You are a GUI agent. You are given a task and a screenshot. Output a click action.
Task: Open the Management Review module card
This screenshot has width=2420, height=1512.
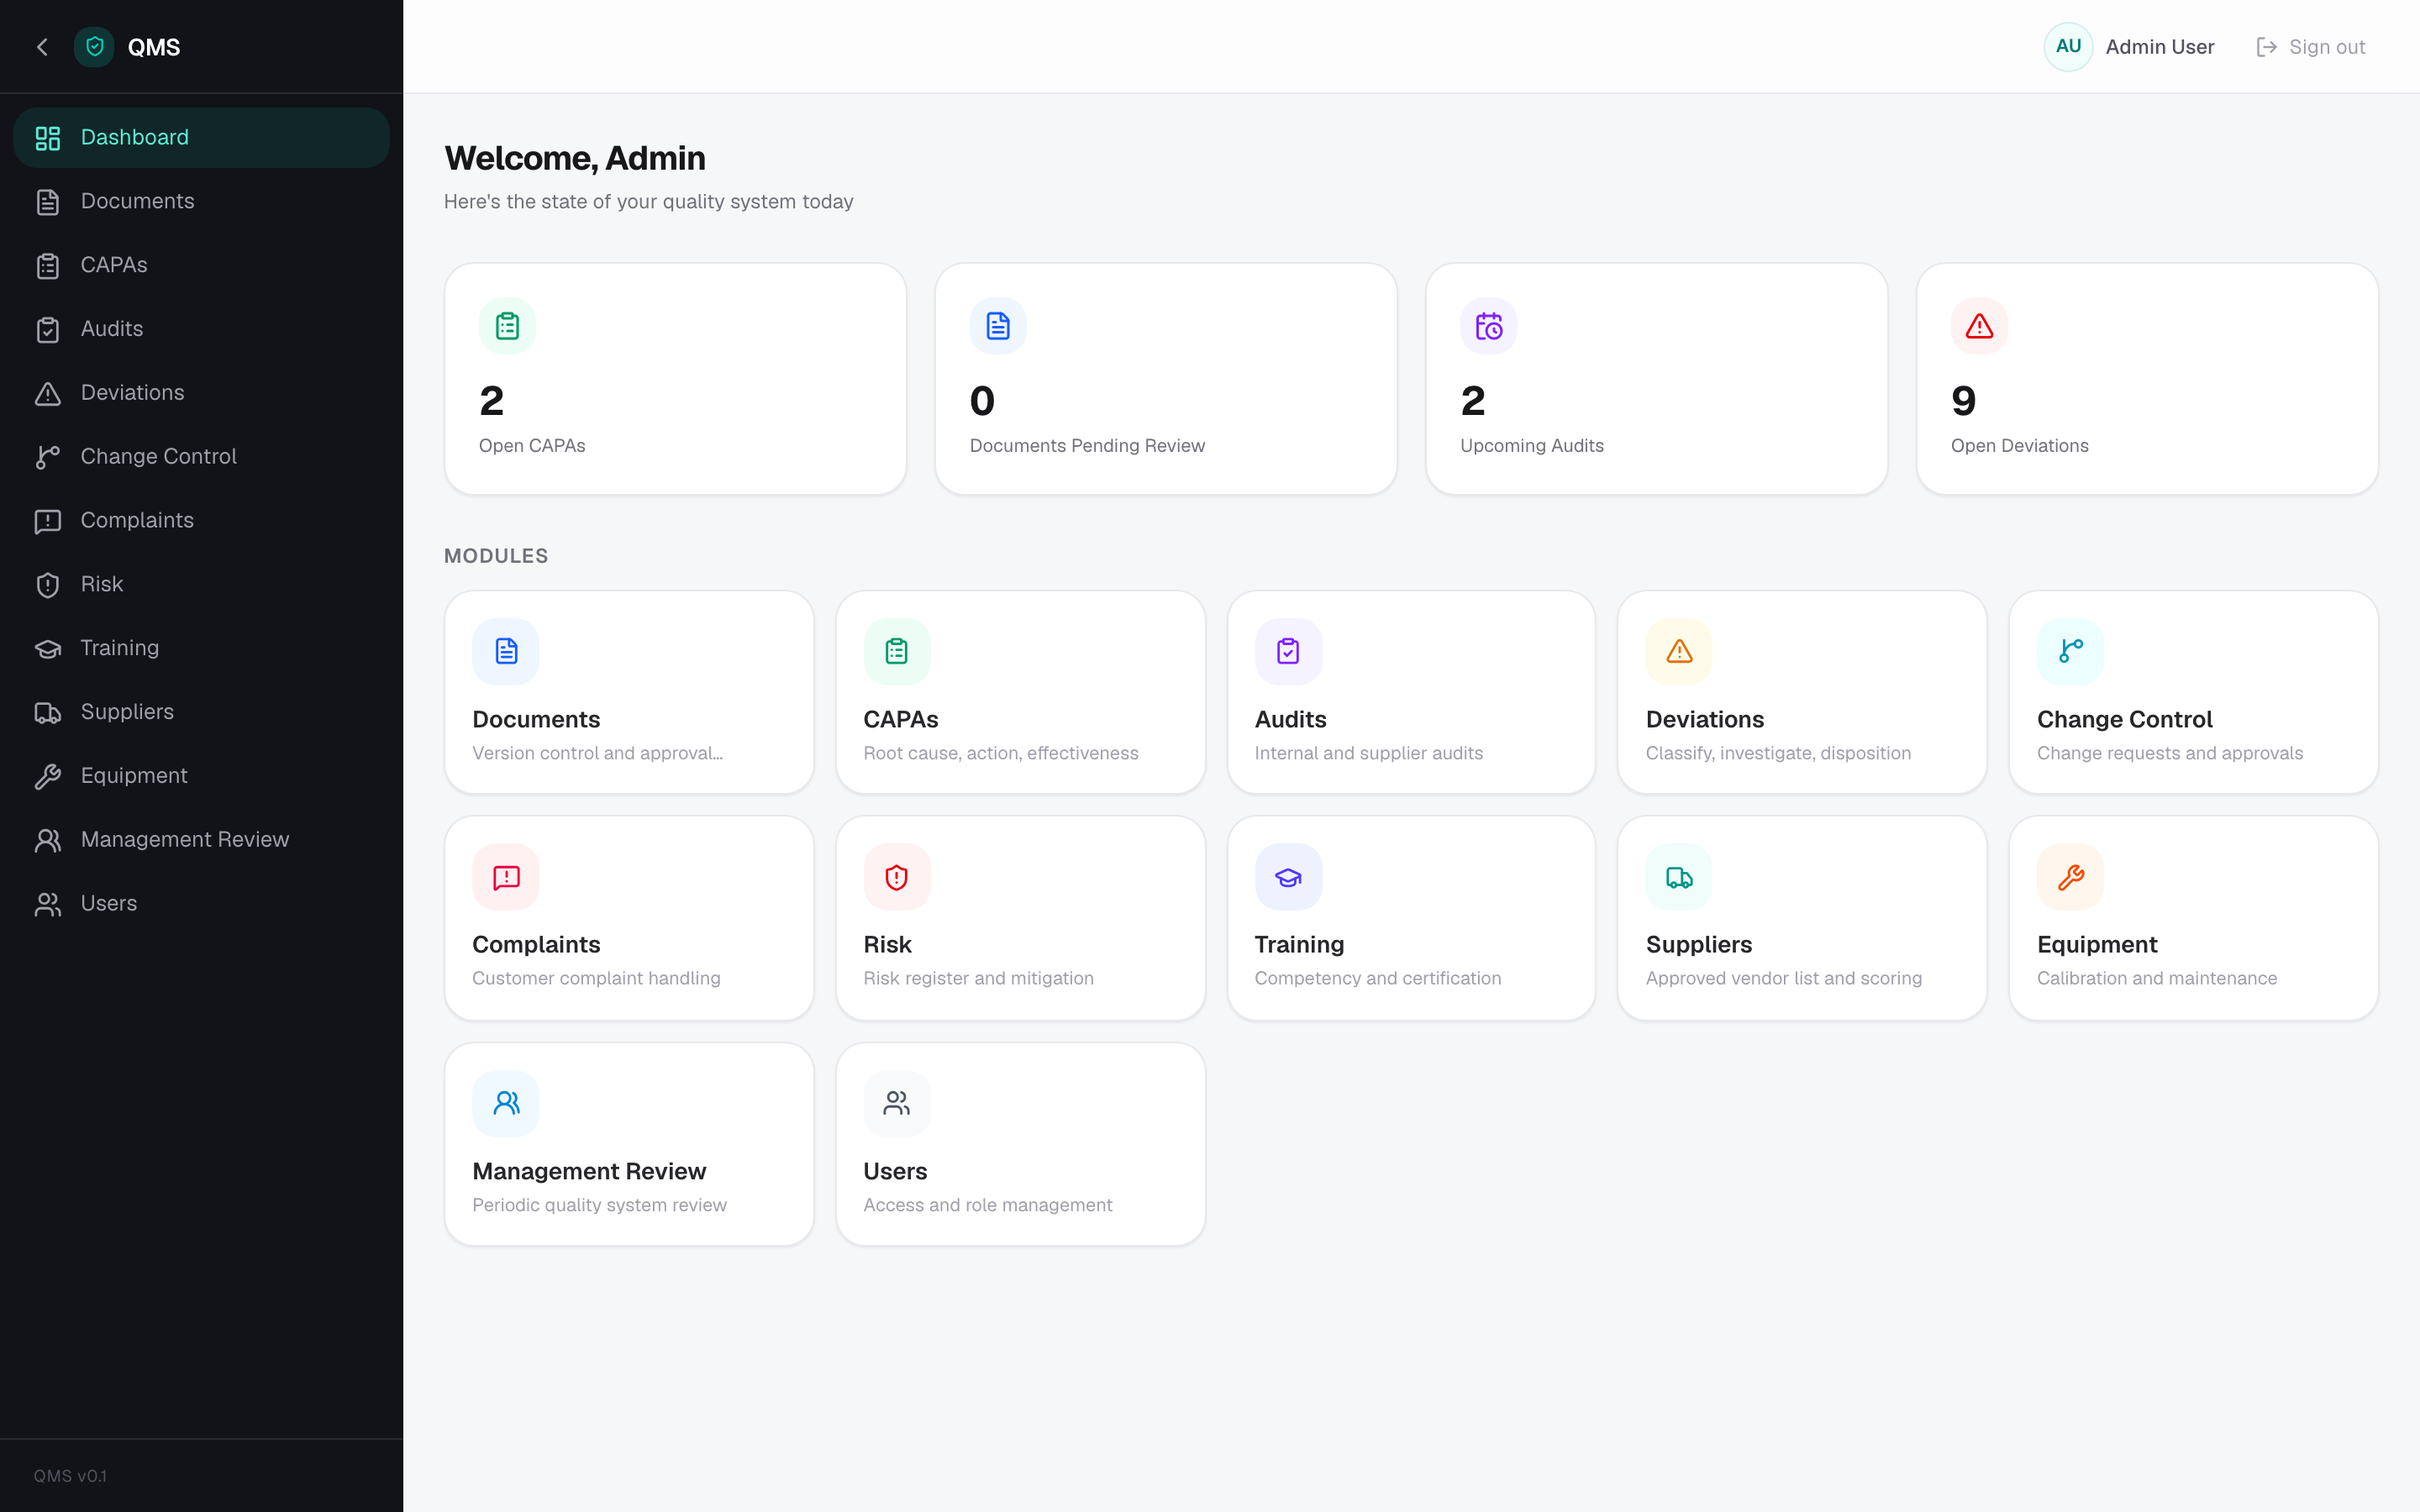(629, 1144)
